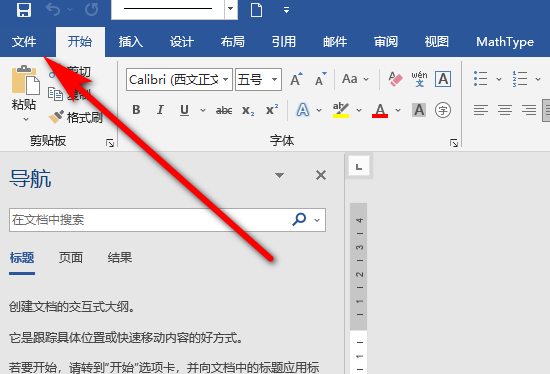
Task: Switch to the 设计 tab
Action: pyautogui.click(x=182, y=42)
